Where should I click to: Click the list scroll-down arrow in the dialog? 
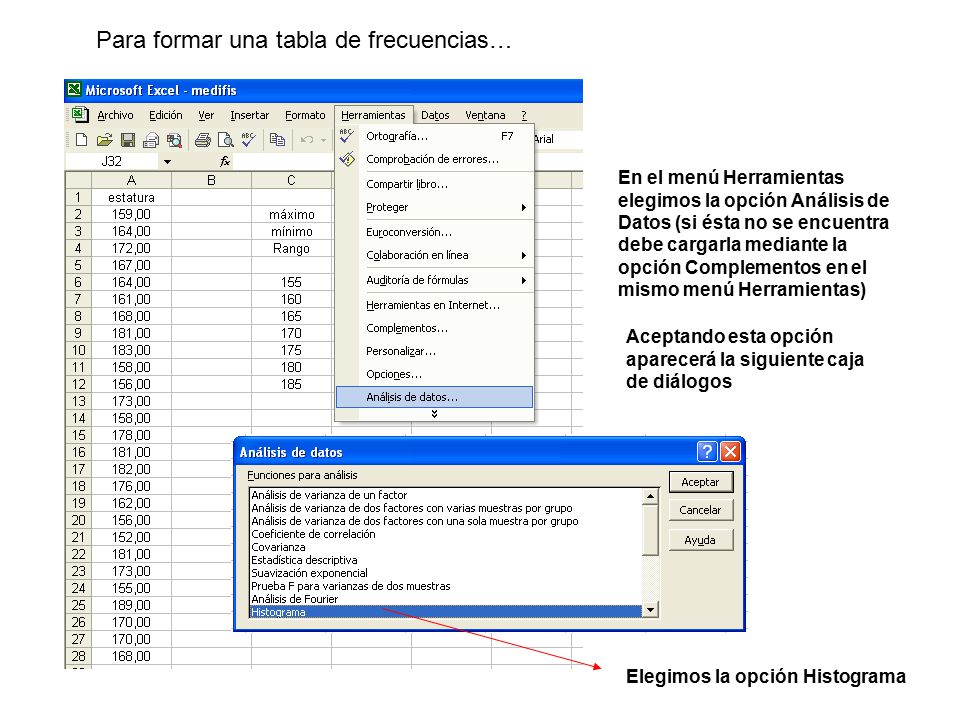[x=650, y=610]
